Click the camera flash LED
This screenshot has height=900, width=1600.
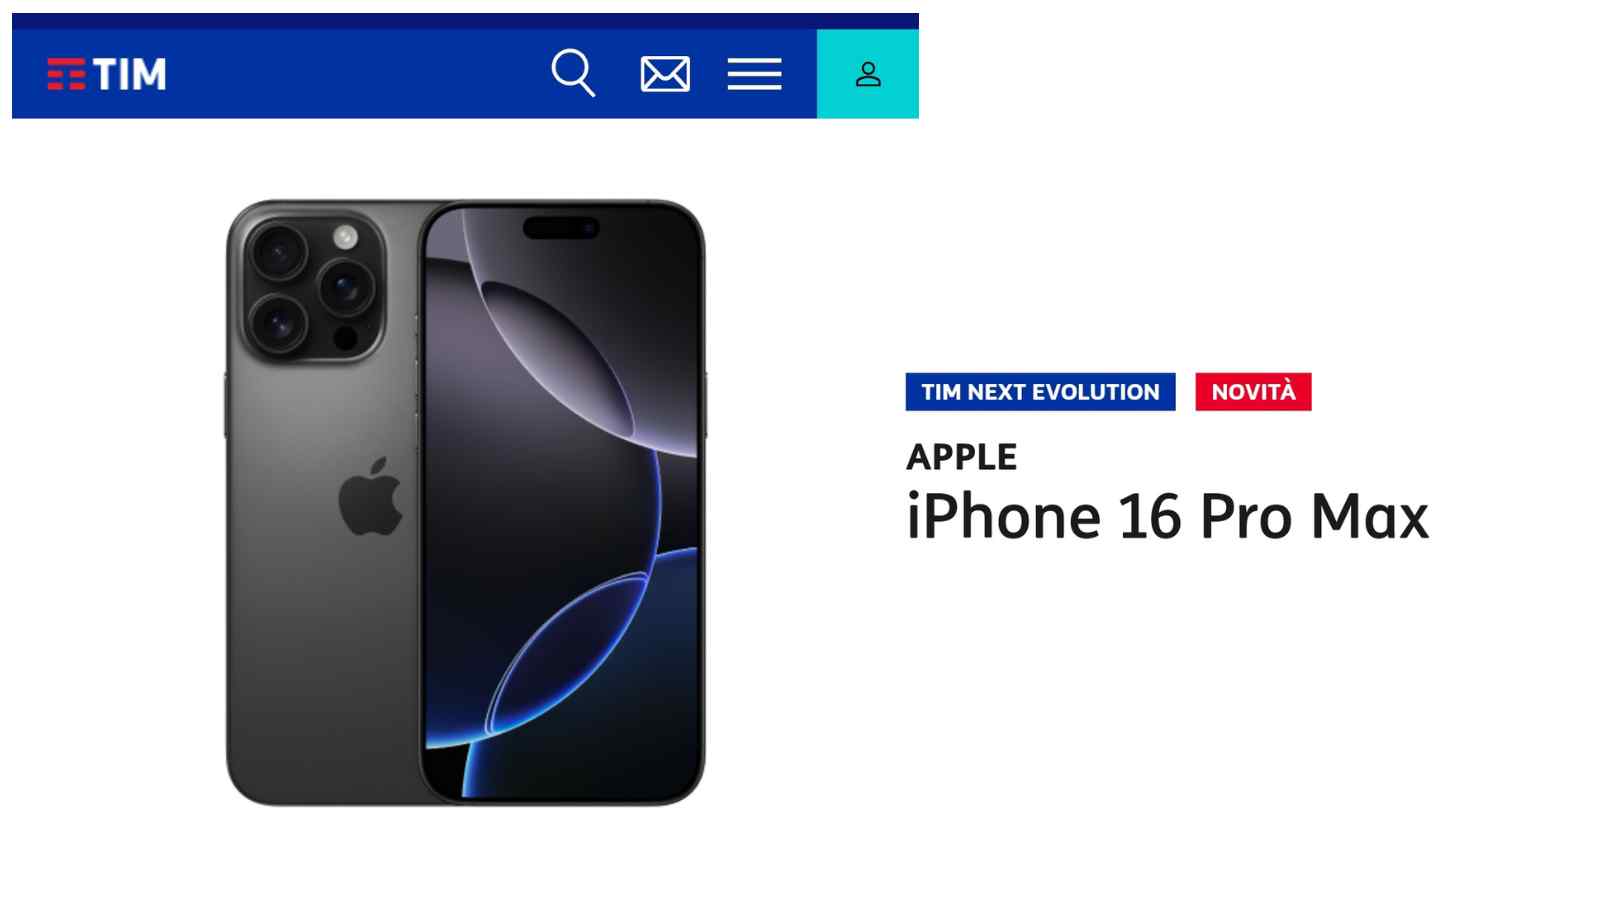345,237
